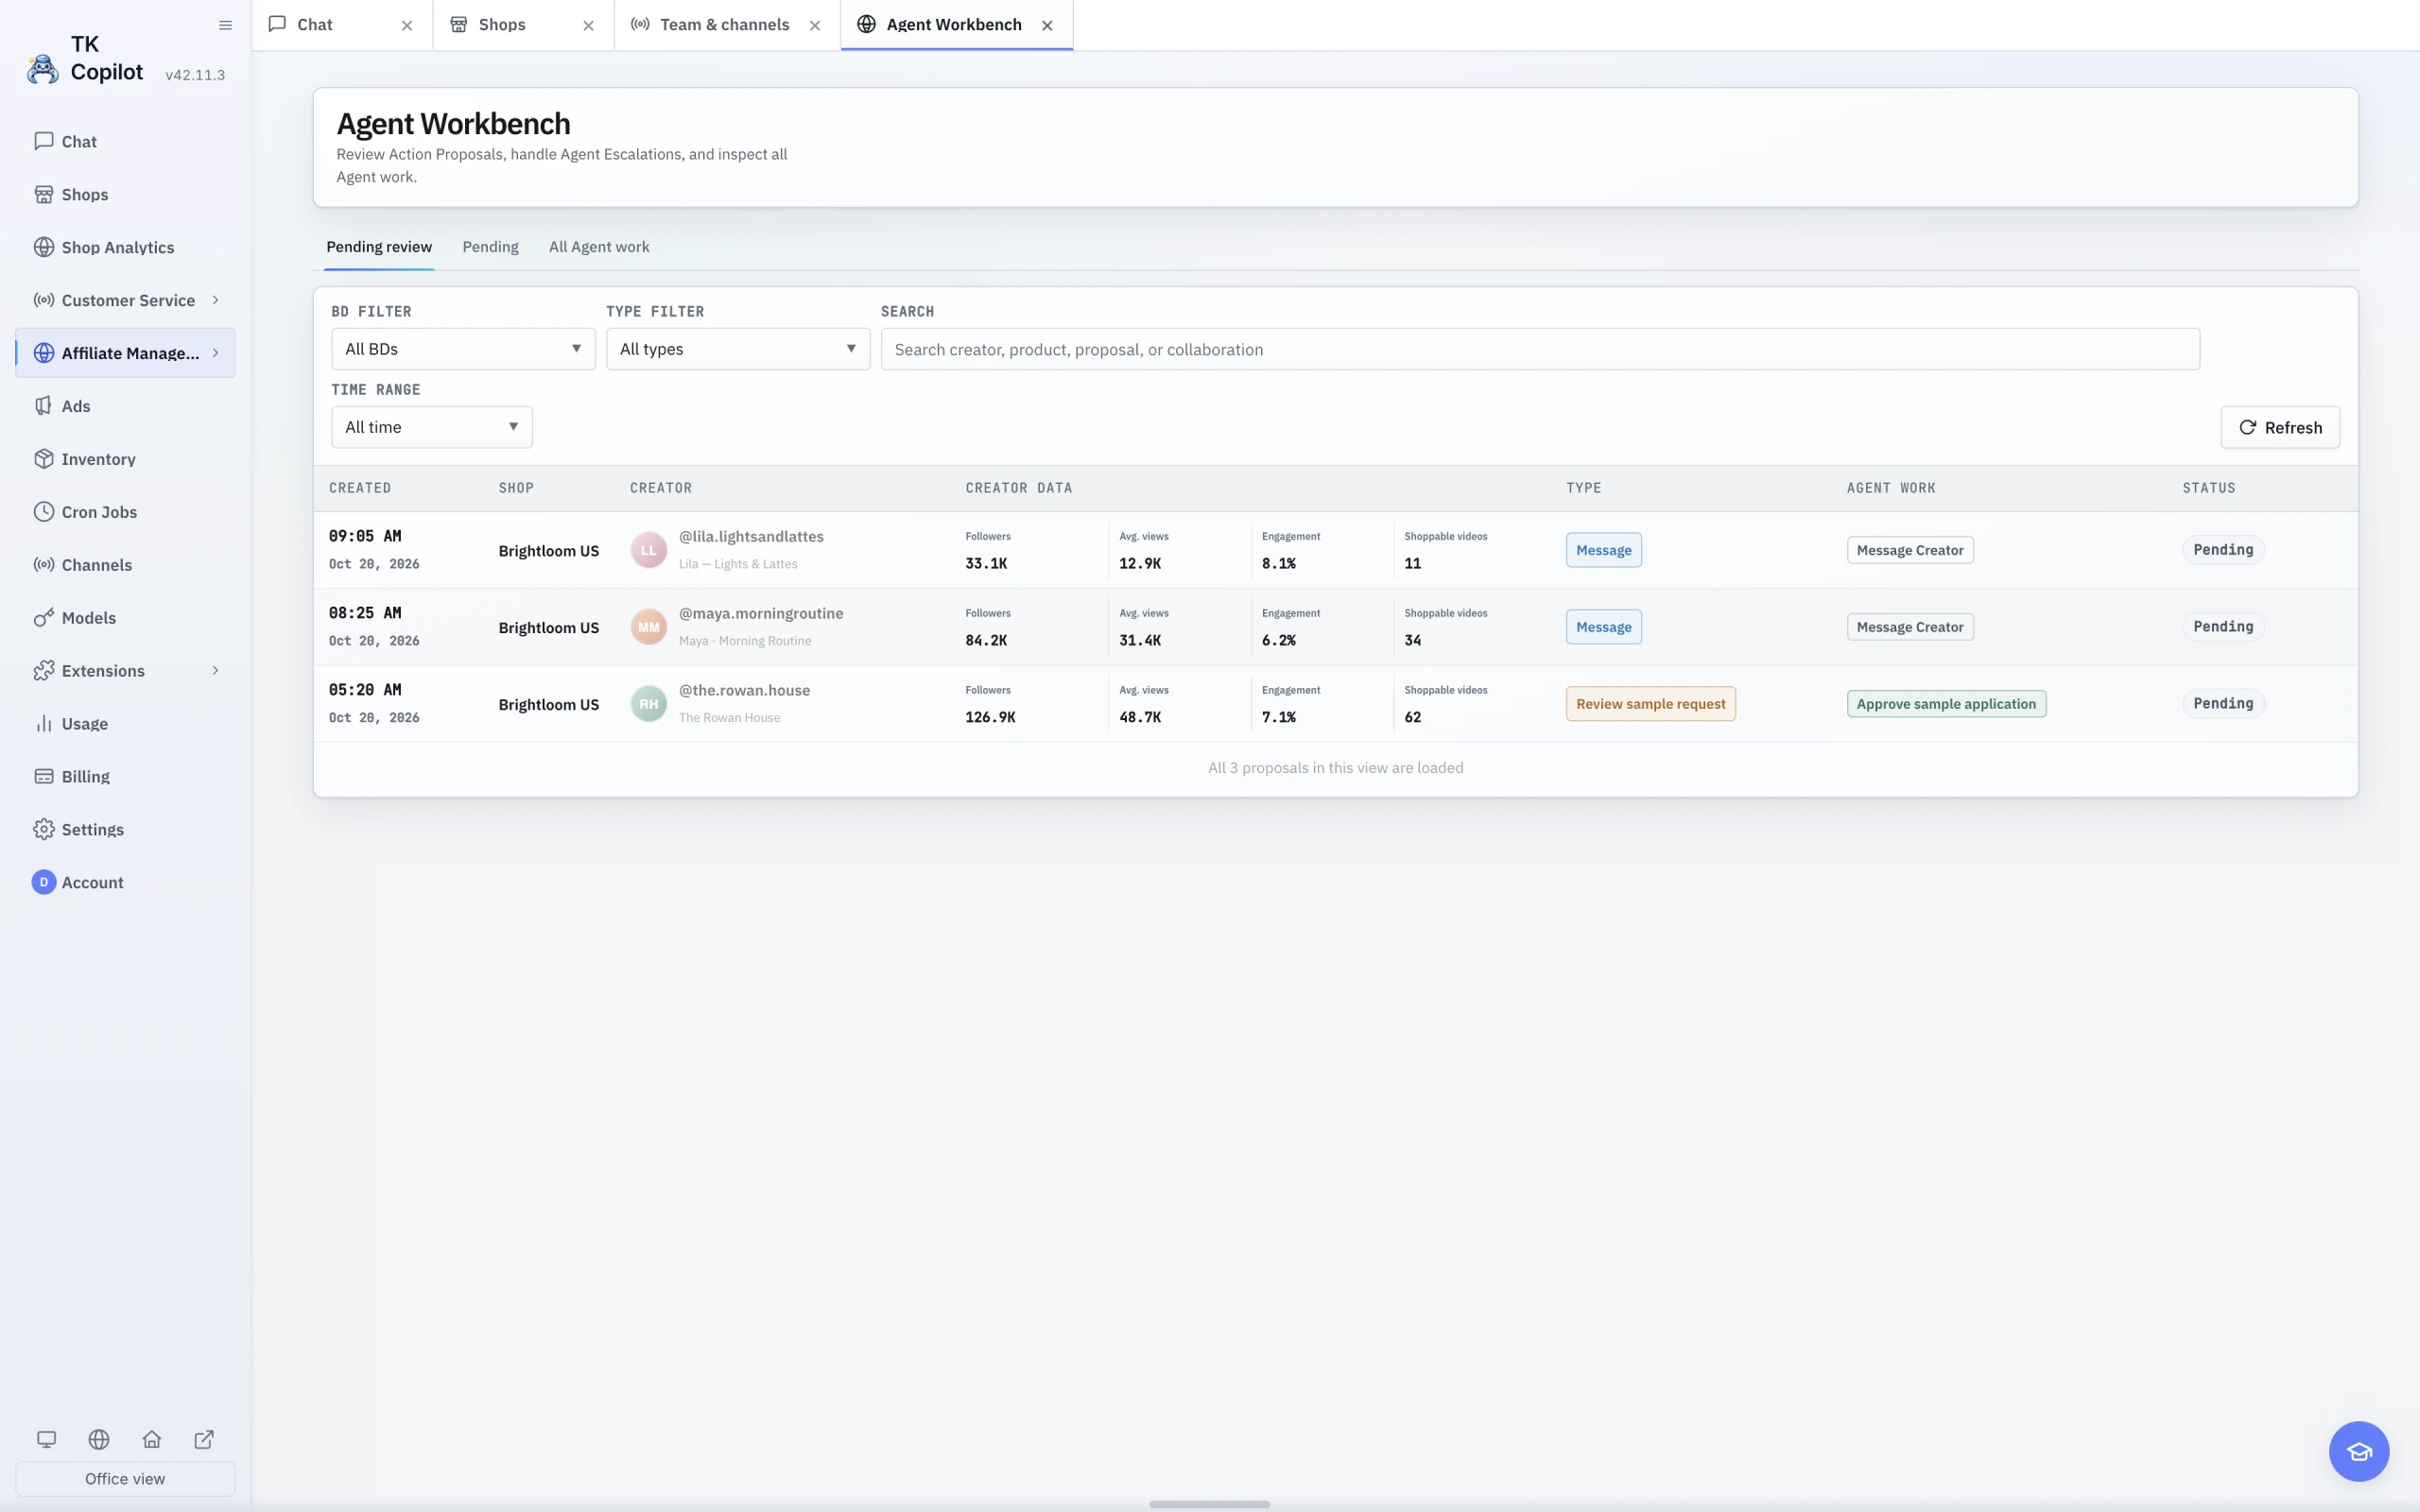Screen dimensions: 2420x1512
Task: Open the Time Range dropdown
Action: [432, 427]
